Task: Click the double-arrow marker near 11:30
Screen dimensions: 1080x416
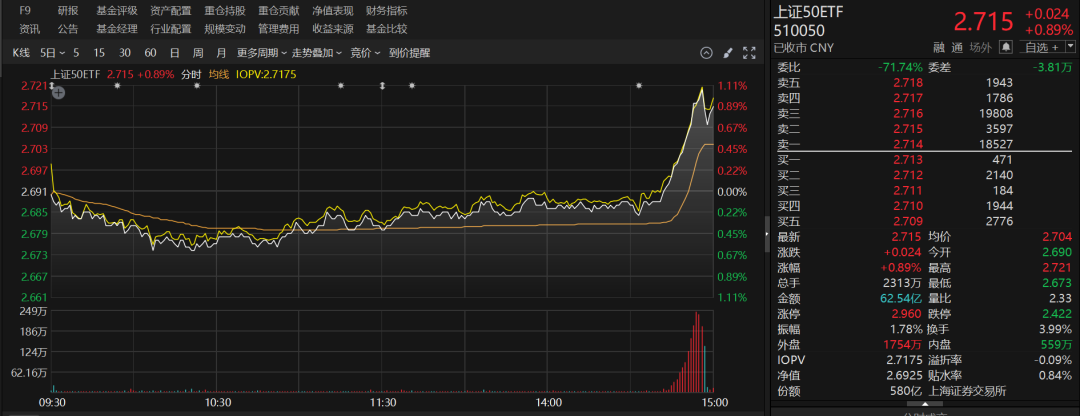Action: pos(382,85)
